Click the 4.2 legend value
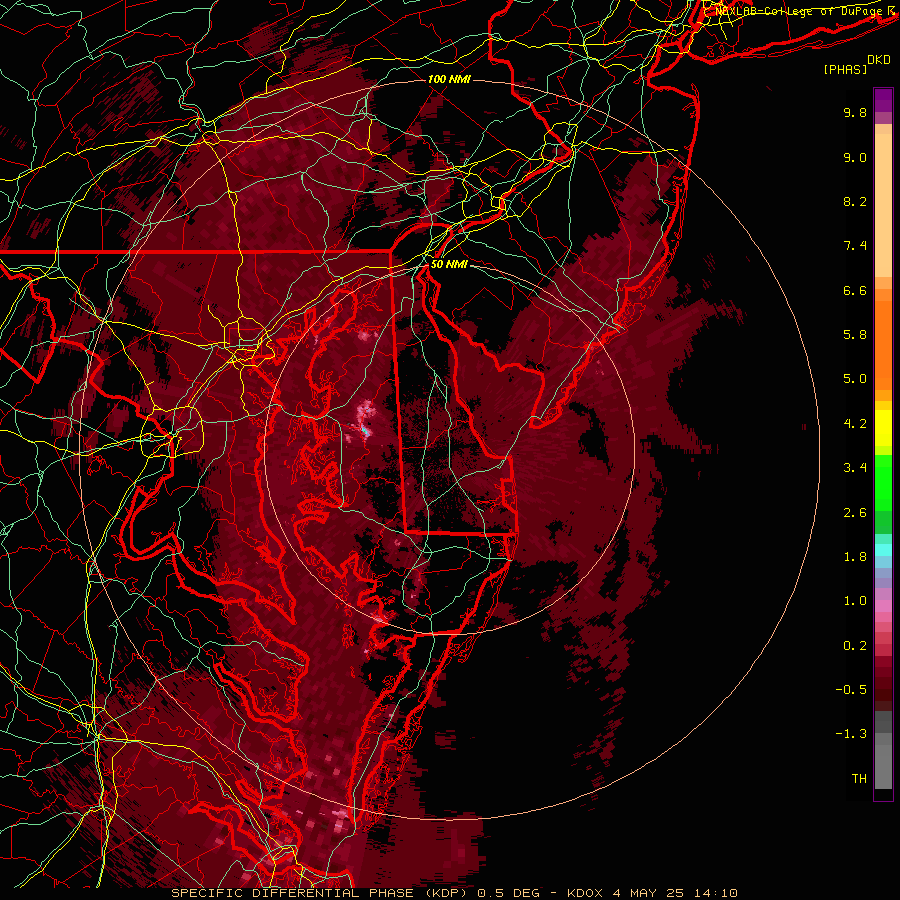Image resolution: width=900 pixels, height=900 pixels. [x=855, y=424]
